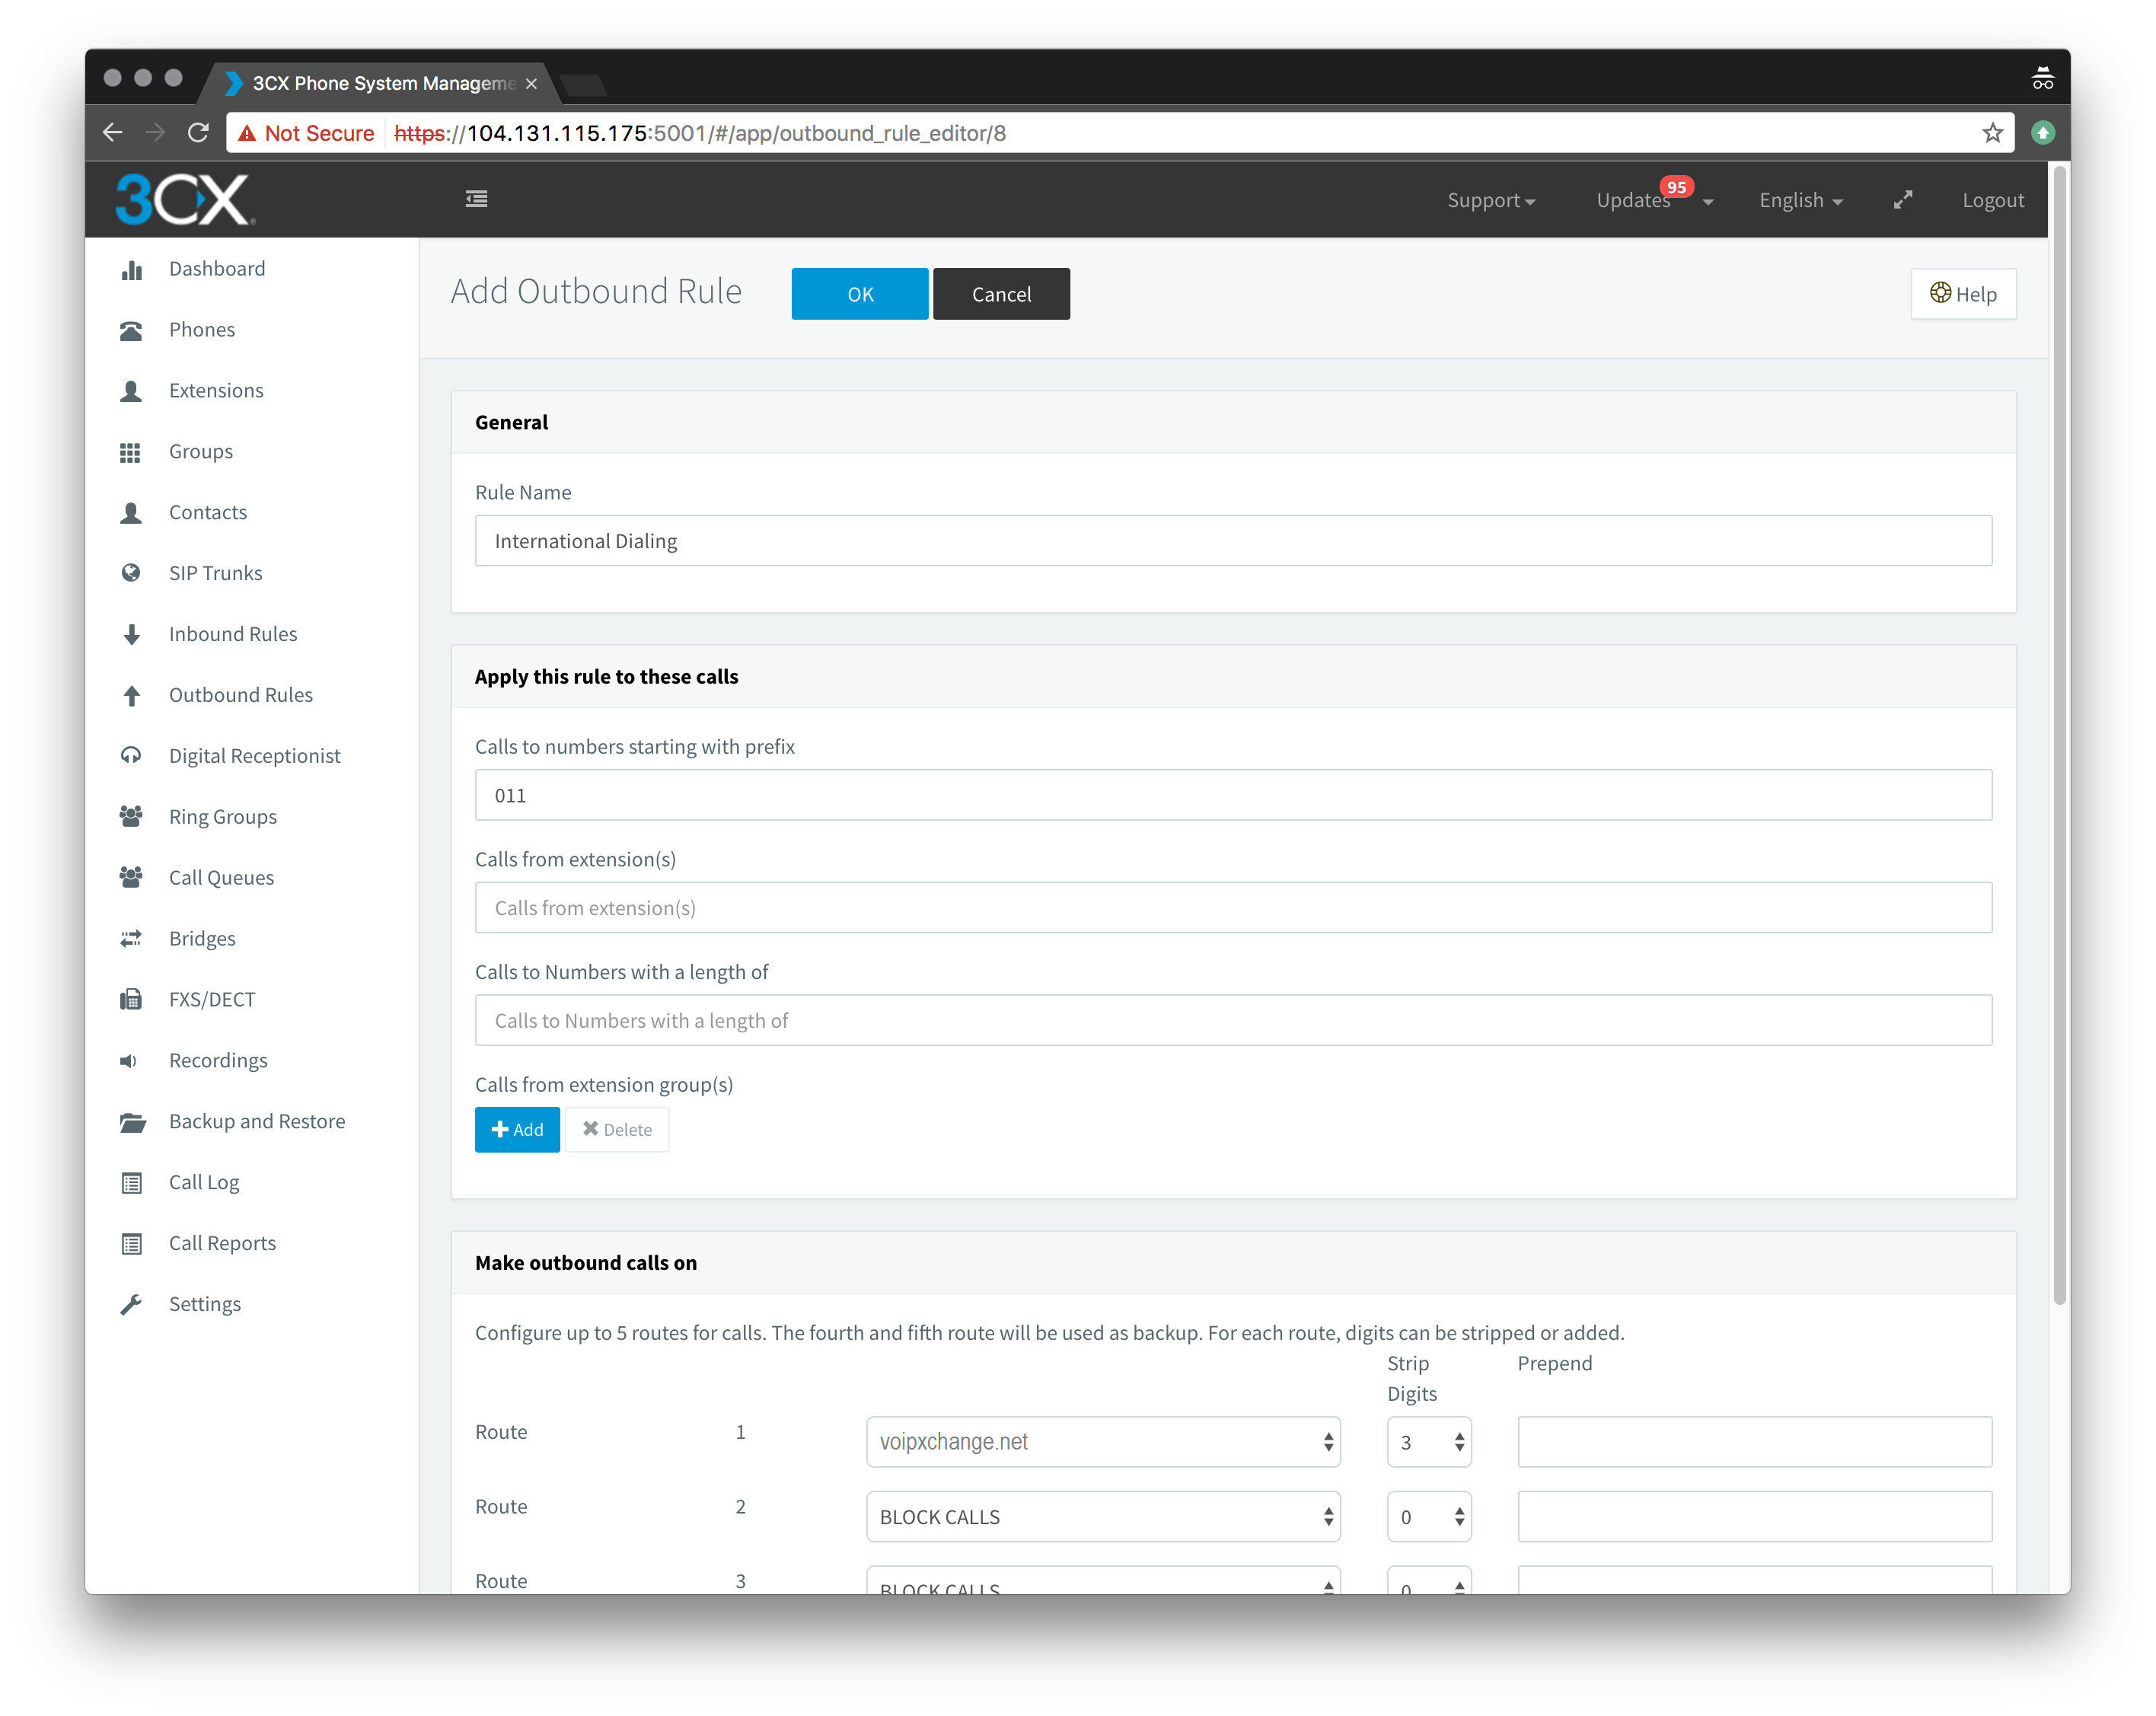
Task: Open Digital Receptionist headset icon
Action: coord(131,756)
